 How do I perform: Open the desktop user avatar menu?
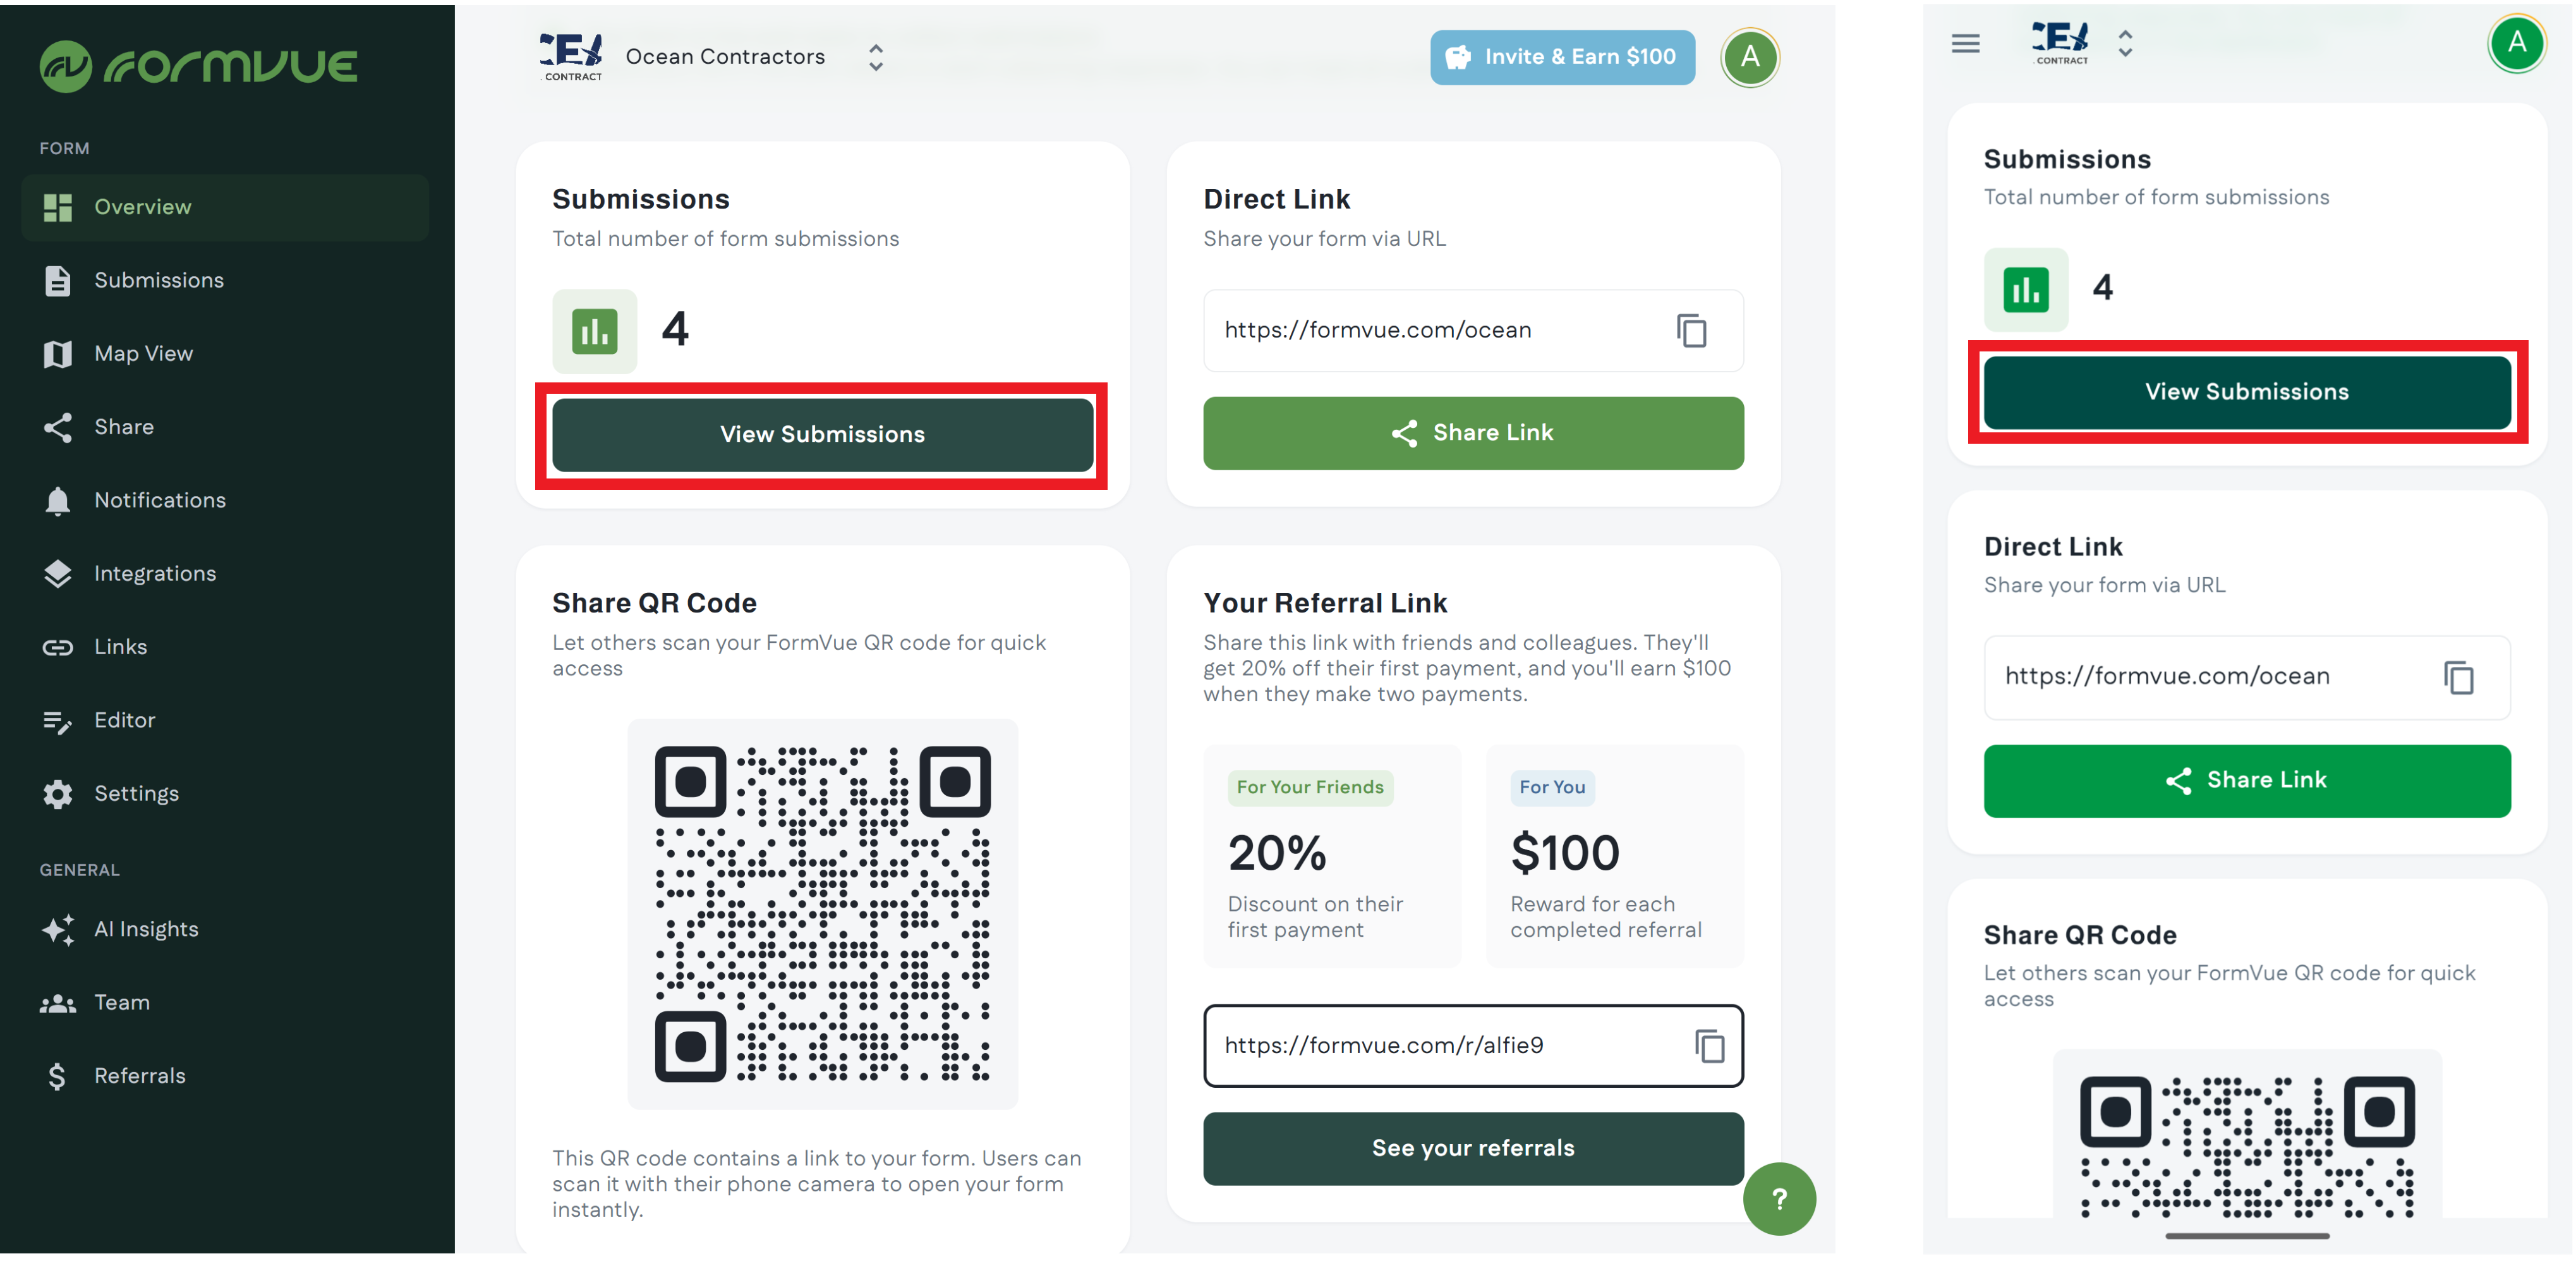pos(1750,57)
